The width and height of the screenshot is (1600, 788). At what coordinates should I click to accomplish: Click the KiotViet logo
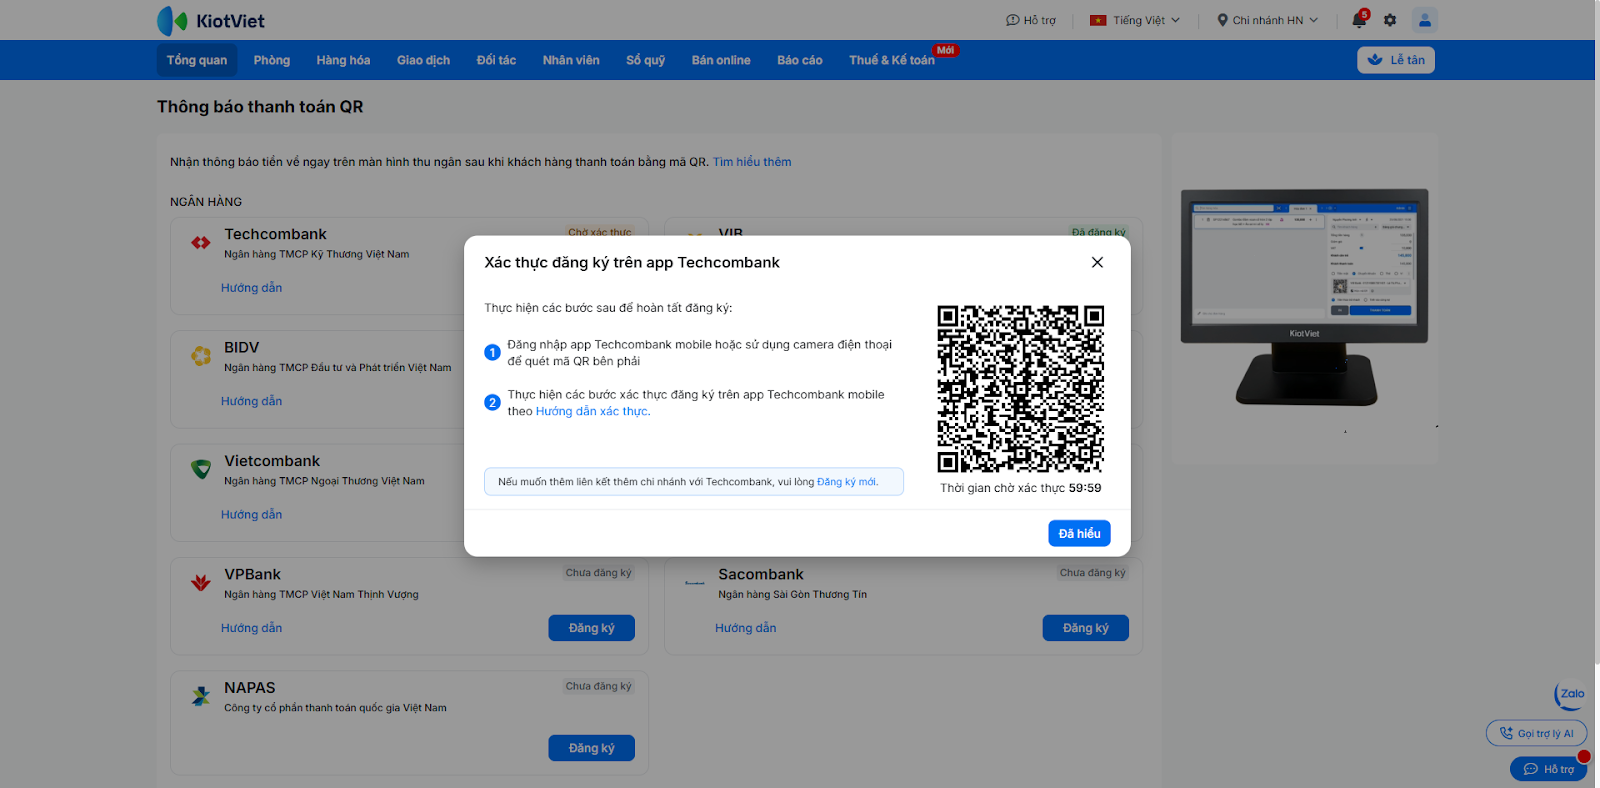click(211, 20)
